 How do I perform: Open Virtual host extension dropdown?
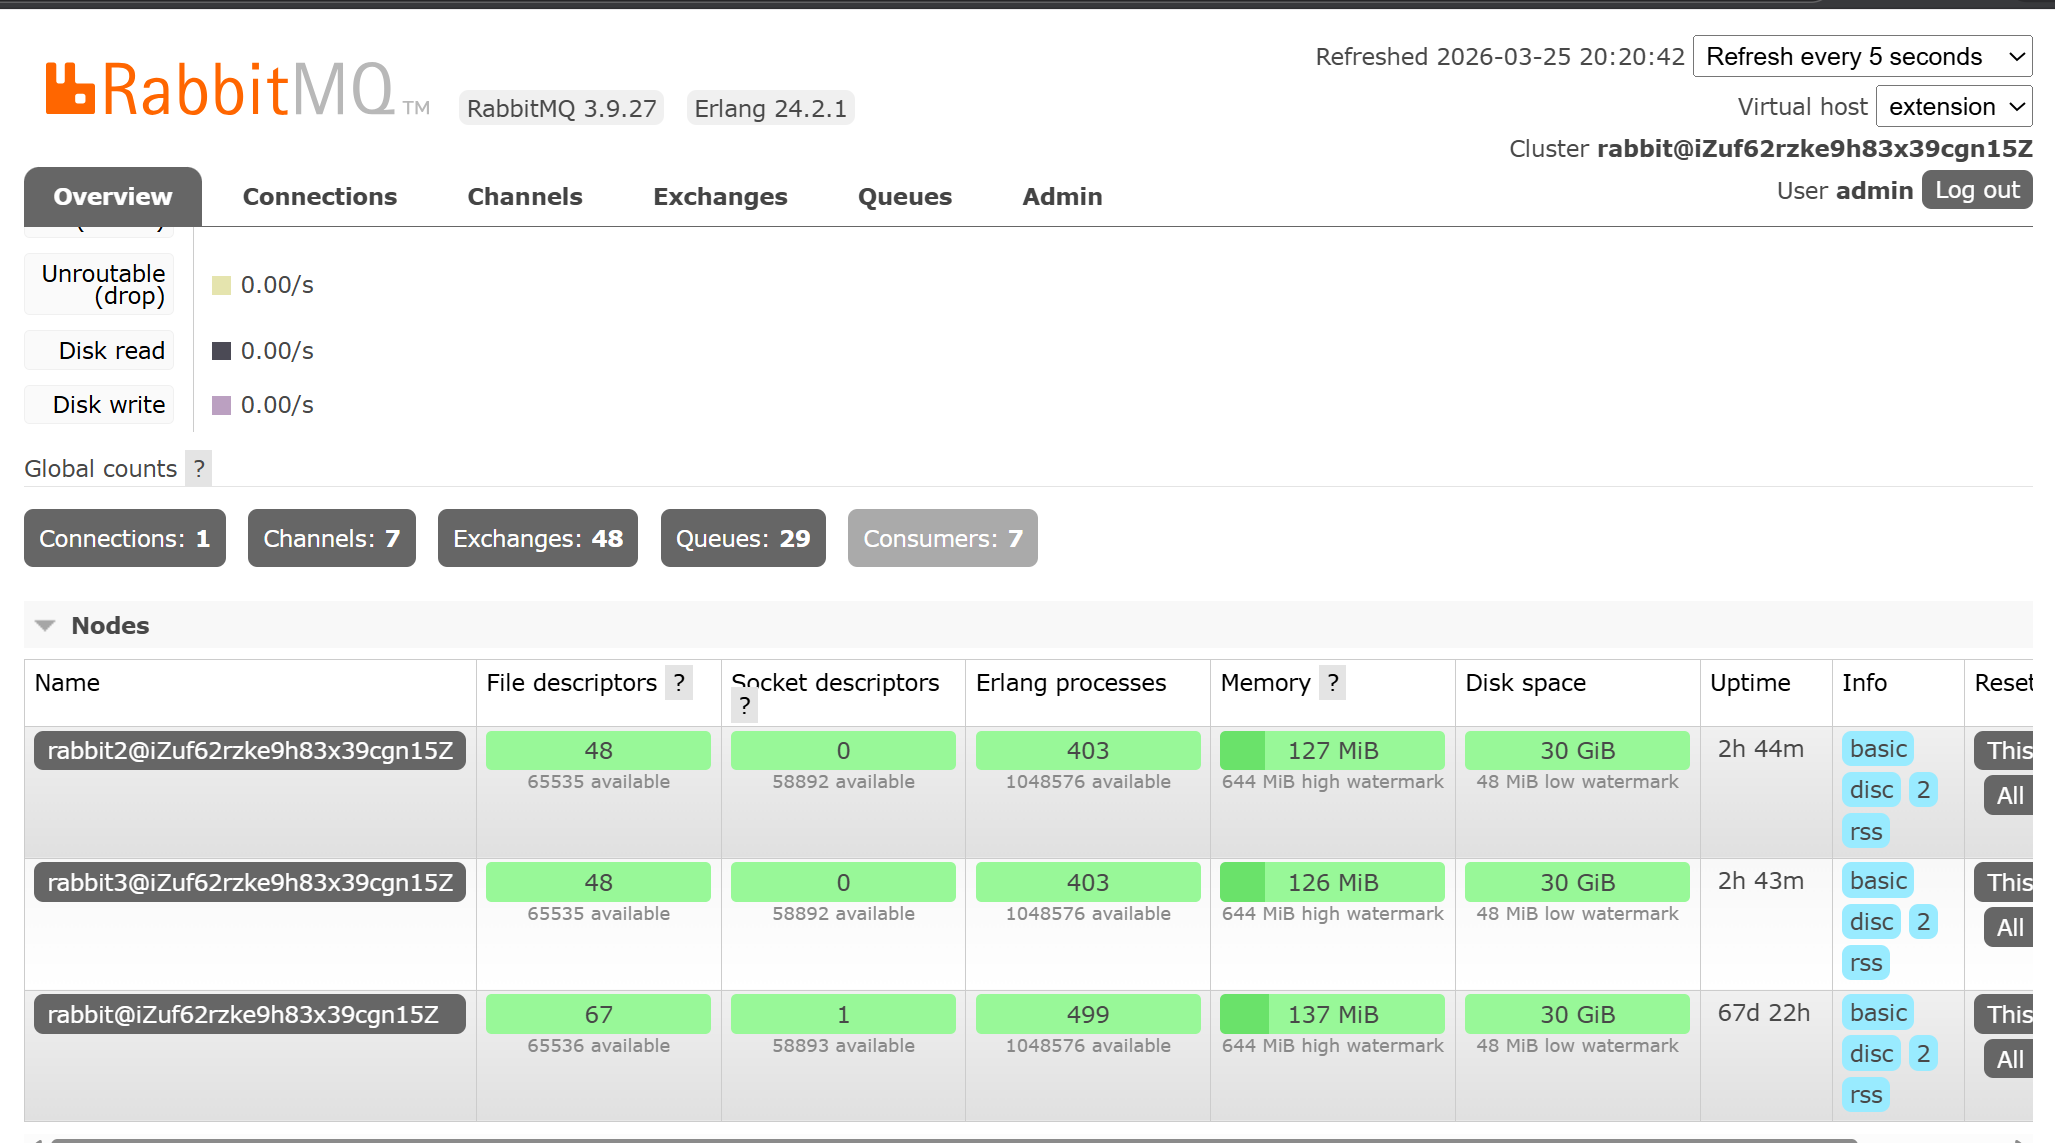[1954, 107]
